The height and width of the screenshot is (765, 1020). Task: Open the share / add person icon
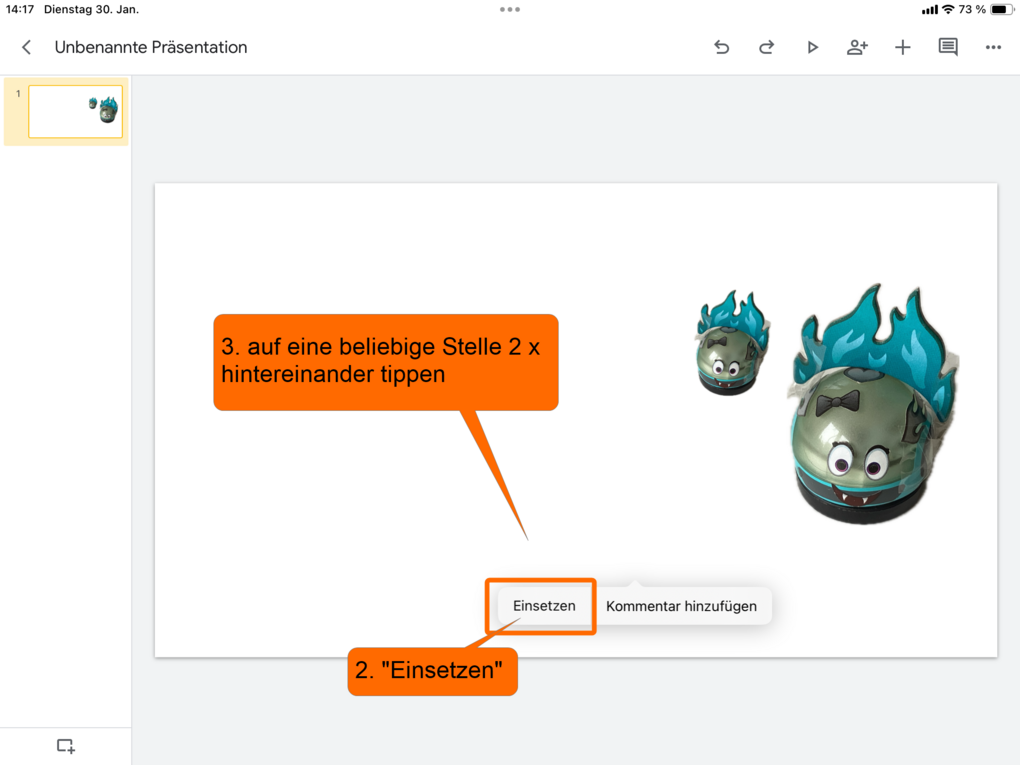(x=857, y=47)
